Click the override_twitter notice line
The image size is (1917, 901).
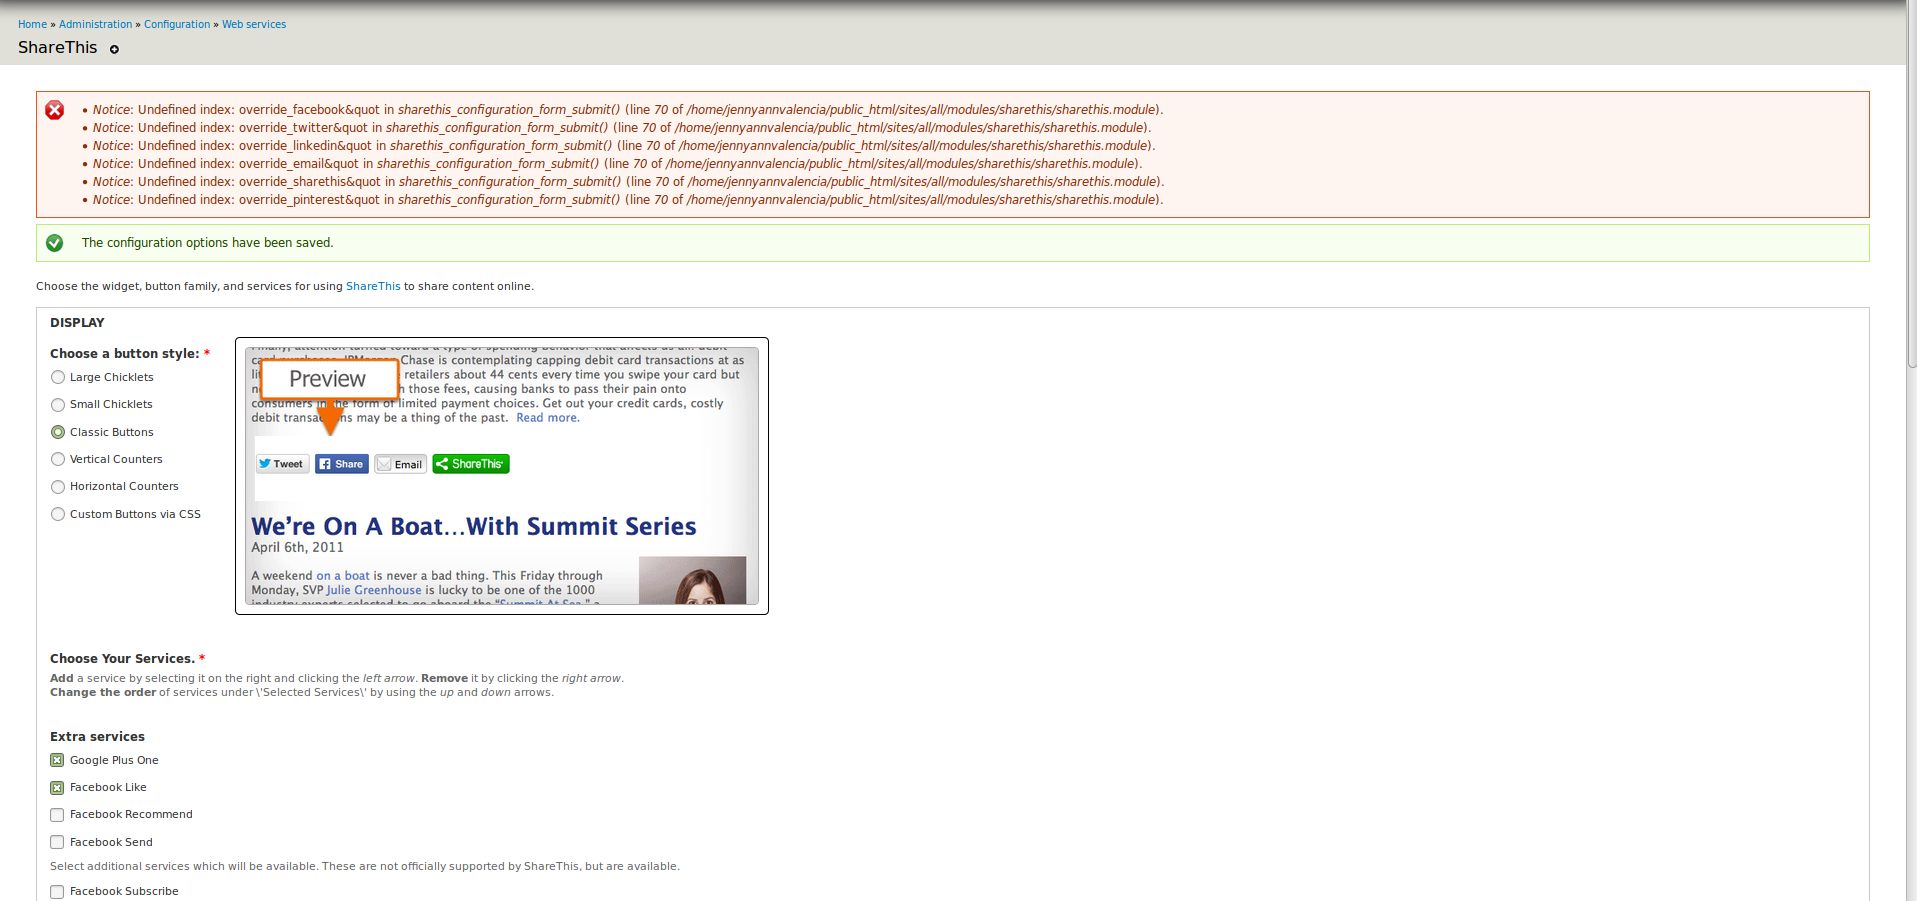(622, 128)
